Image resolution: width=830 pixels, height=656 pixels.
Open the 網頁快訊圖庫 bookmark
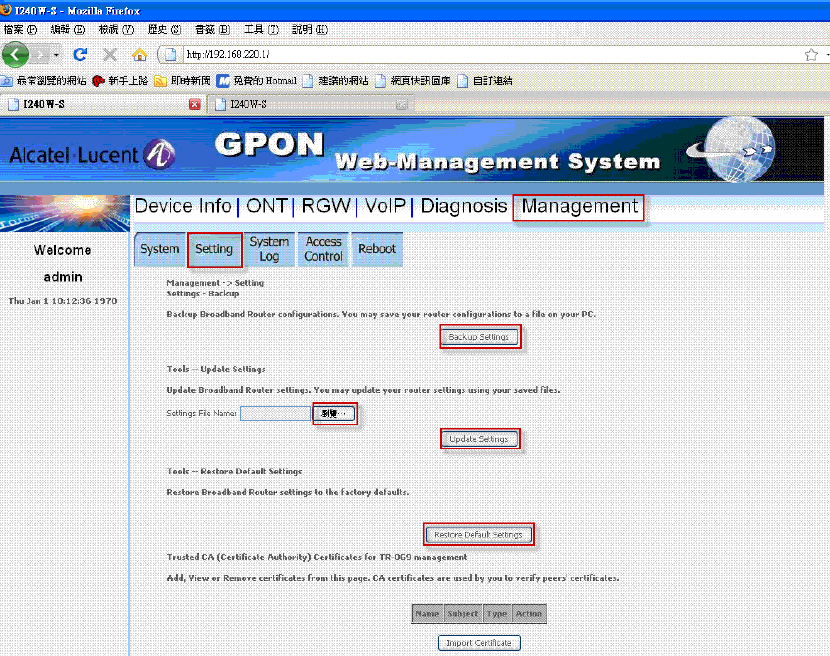click(412, 80)
